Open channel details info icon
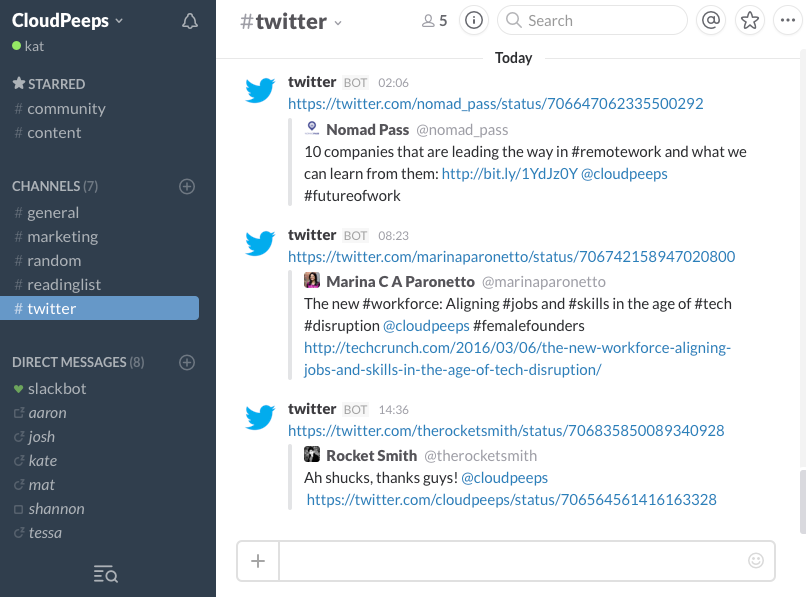Screen dimensions: 806x597 coord(473,21)
